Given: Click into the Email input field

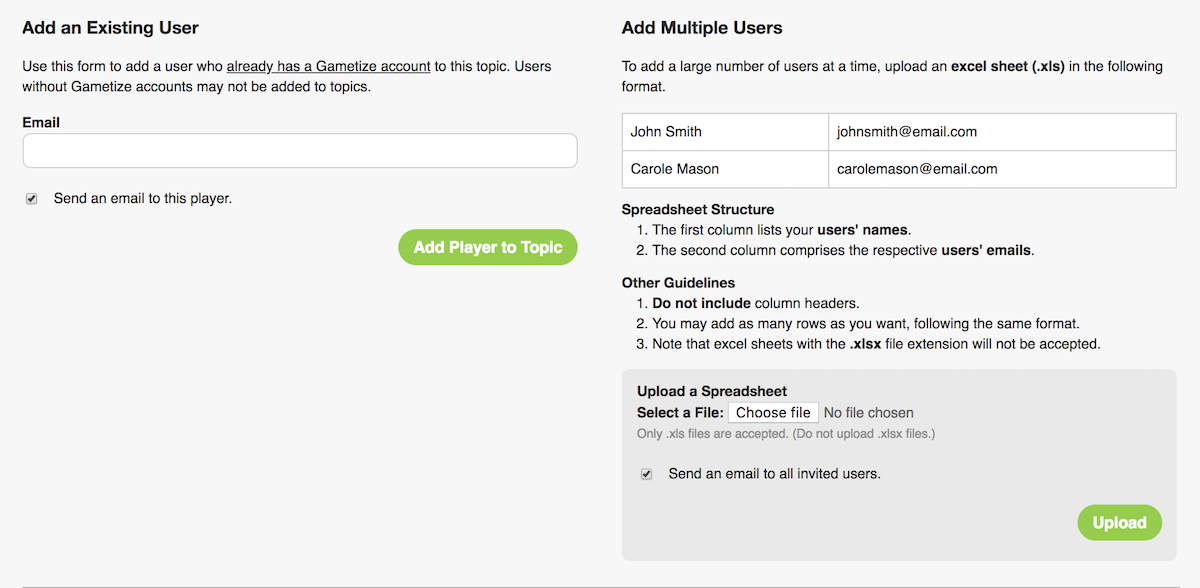Looking at the screenshot, I should point(300,151).
